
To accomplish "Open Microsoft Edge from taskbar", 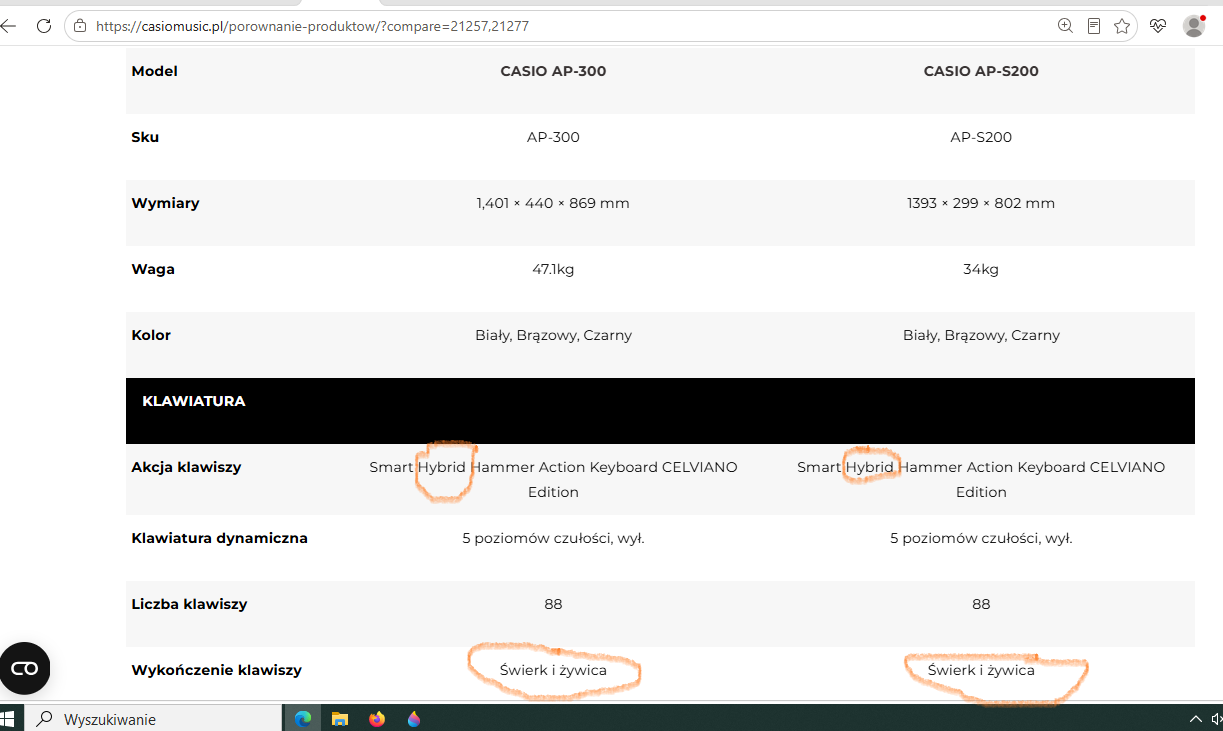I will click(302, 718).
